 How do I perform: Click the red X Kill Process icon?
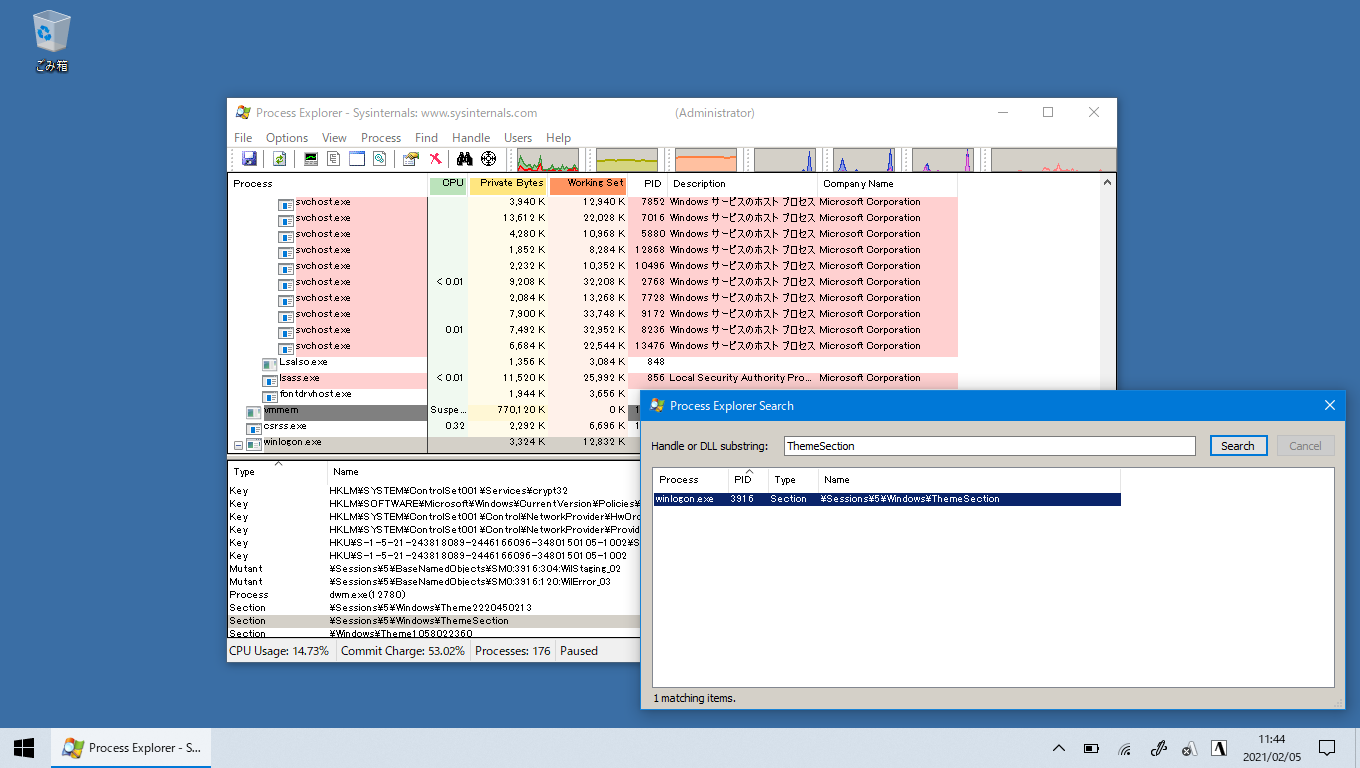[x=435, y=159]
